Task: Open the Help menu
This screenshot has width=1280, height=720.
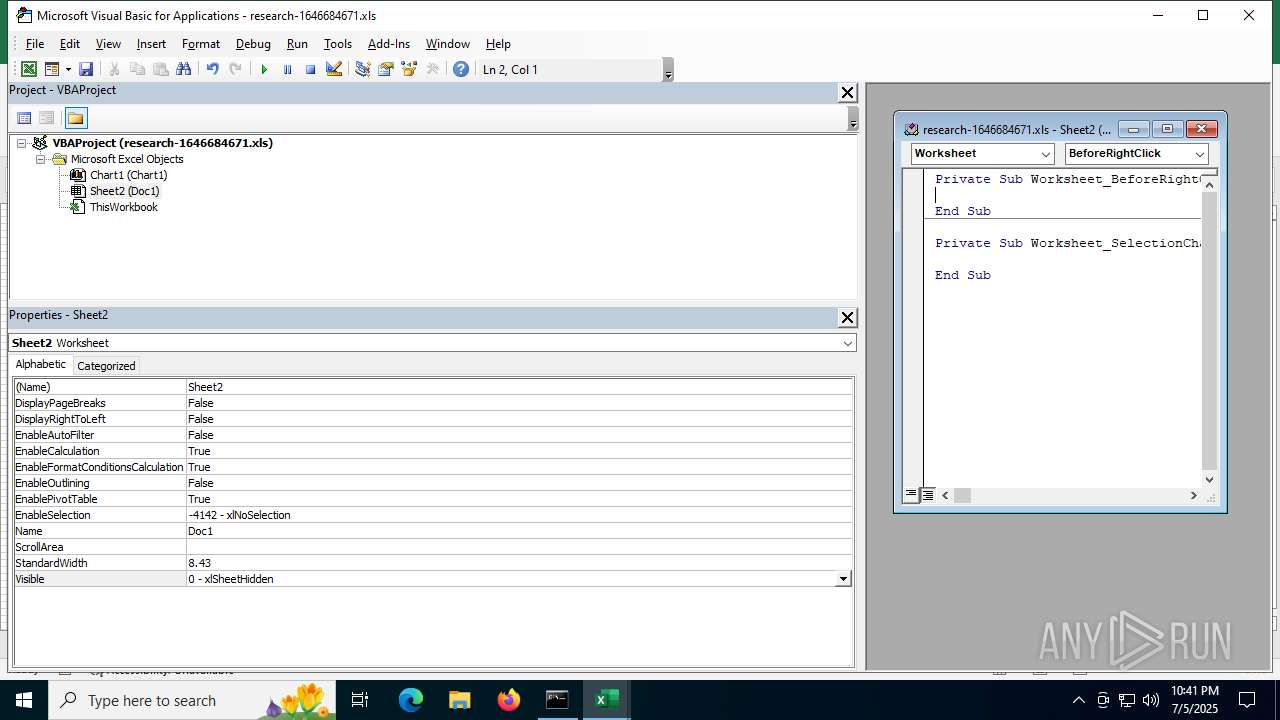Action: point(498,44)
